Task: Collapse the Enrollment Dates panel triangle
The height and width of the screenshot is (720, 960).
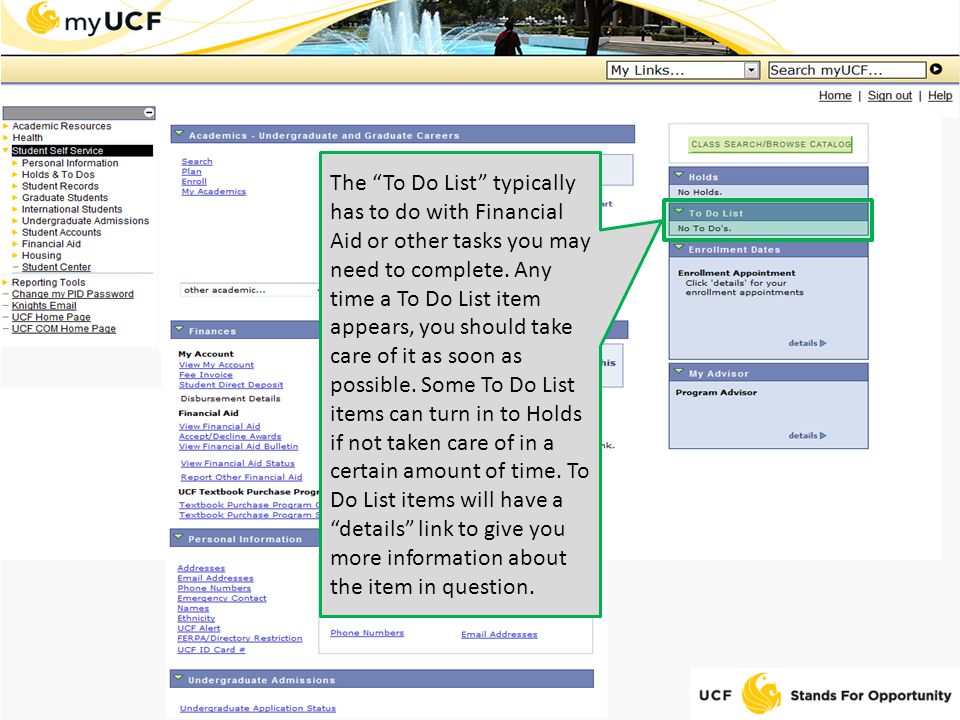Action: tap(678, 247)
